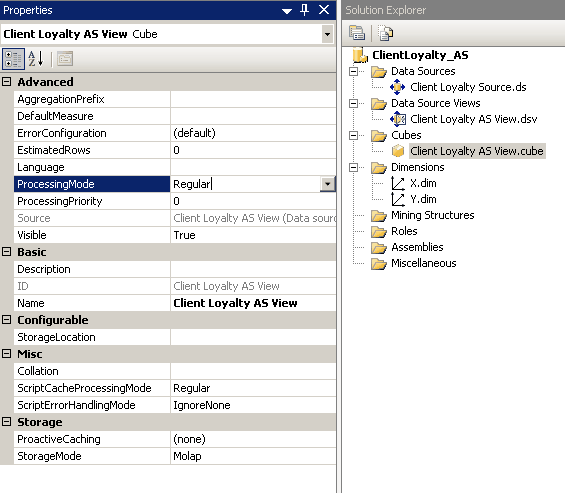Click the ClientLoyalty_AS project node
Image resolution: width=565 pixels, height=493 pixels.
pos(420,55)
